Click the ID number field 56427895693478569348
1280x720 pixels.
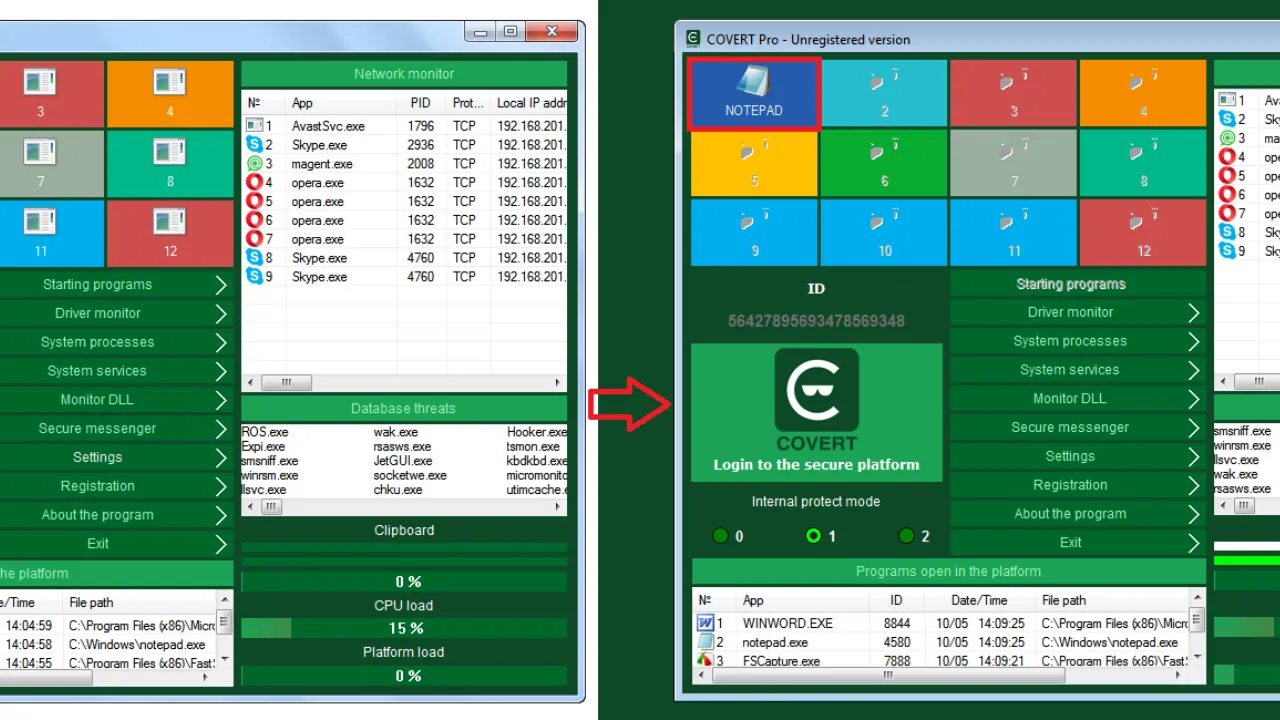coord(816,321)
